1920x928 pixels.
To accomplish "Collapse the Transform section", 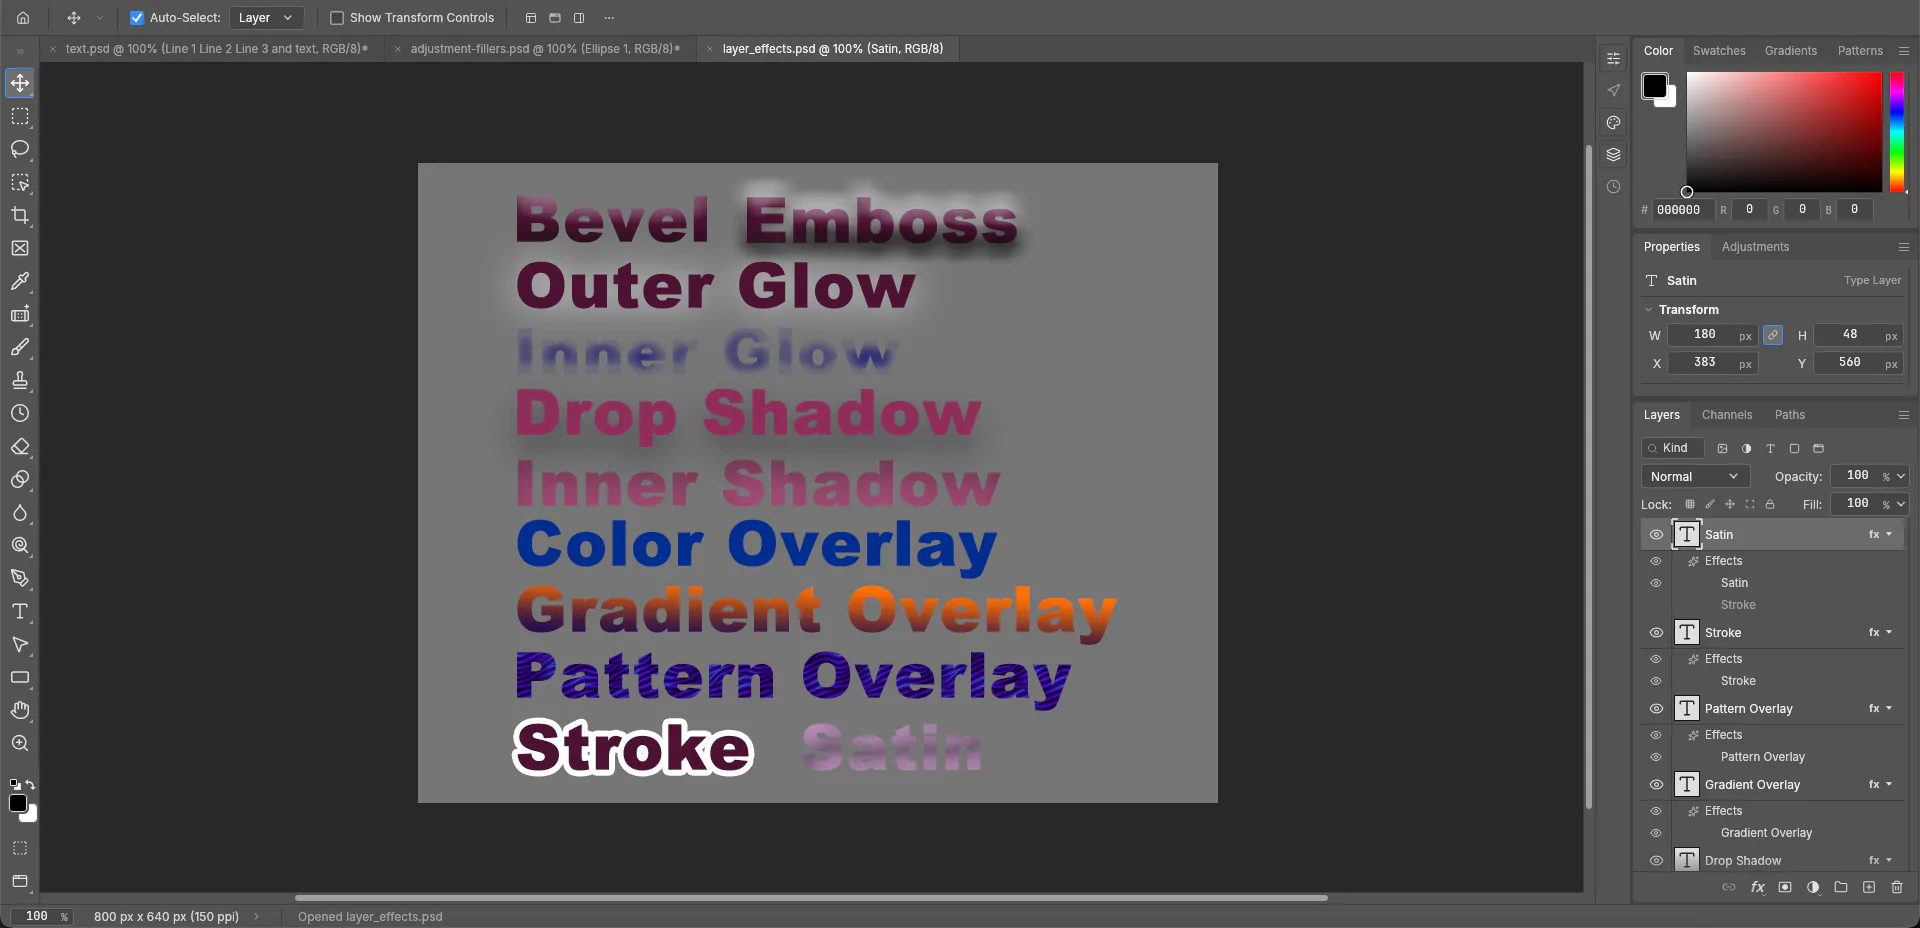I will [x=1649, y=310].
